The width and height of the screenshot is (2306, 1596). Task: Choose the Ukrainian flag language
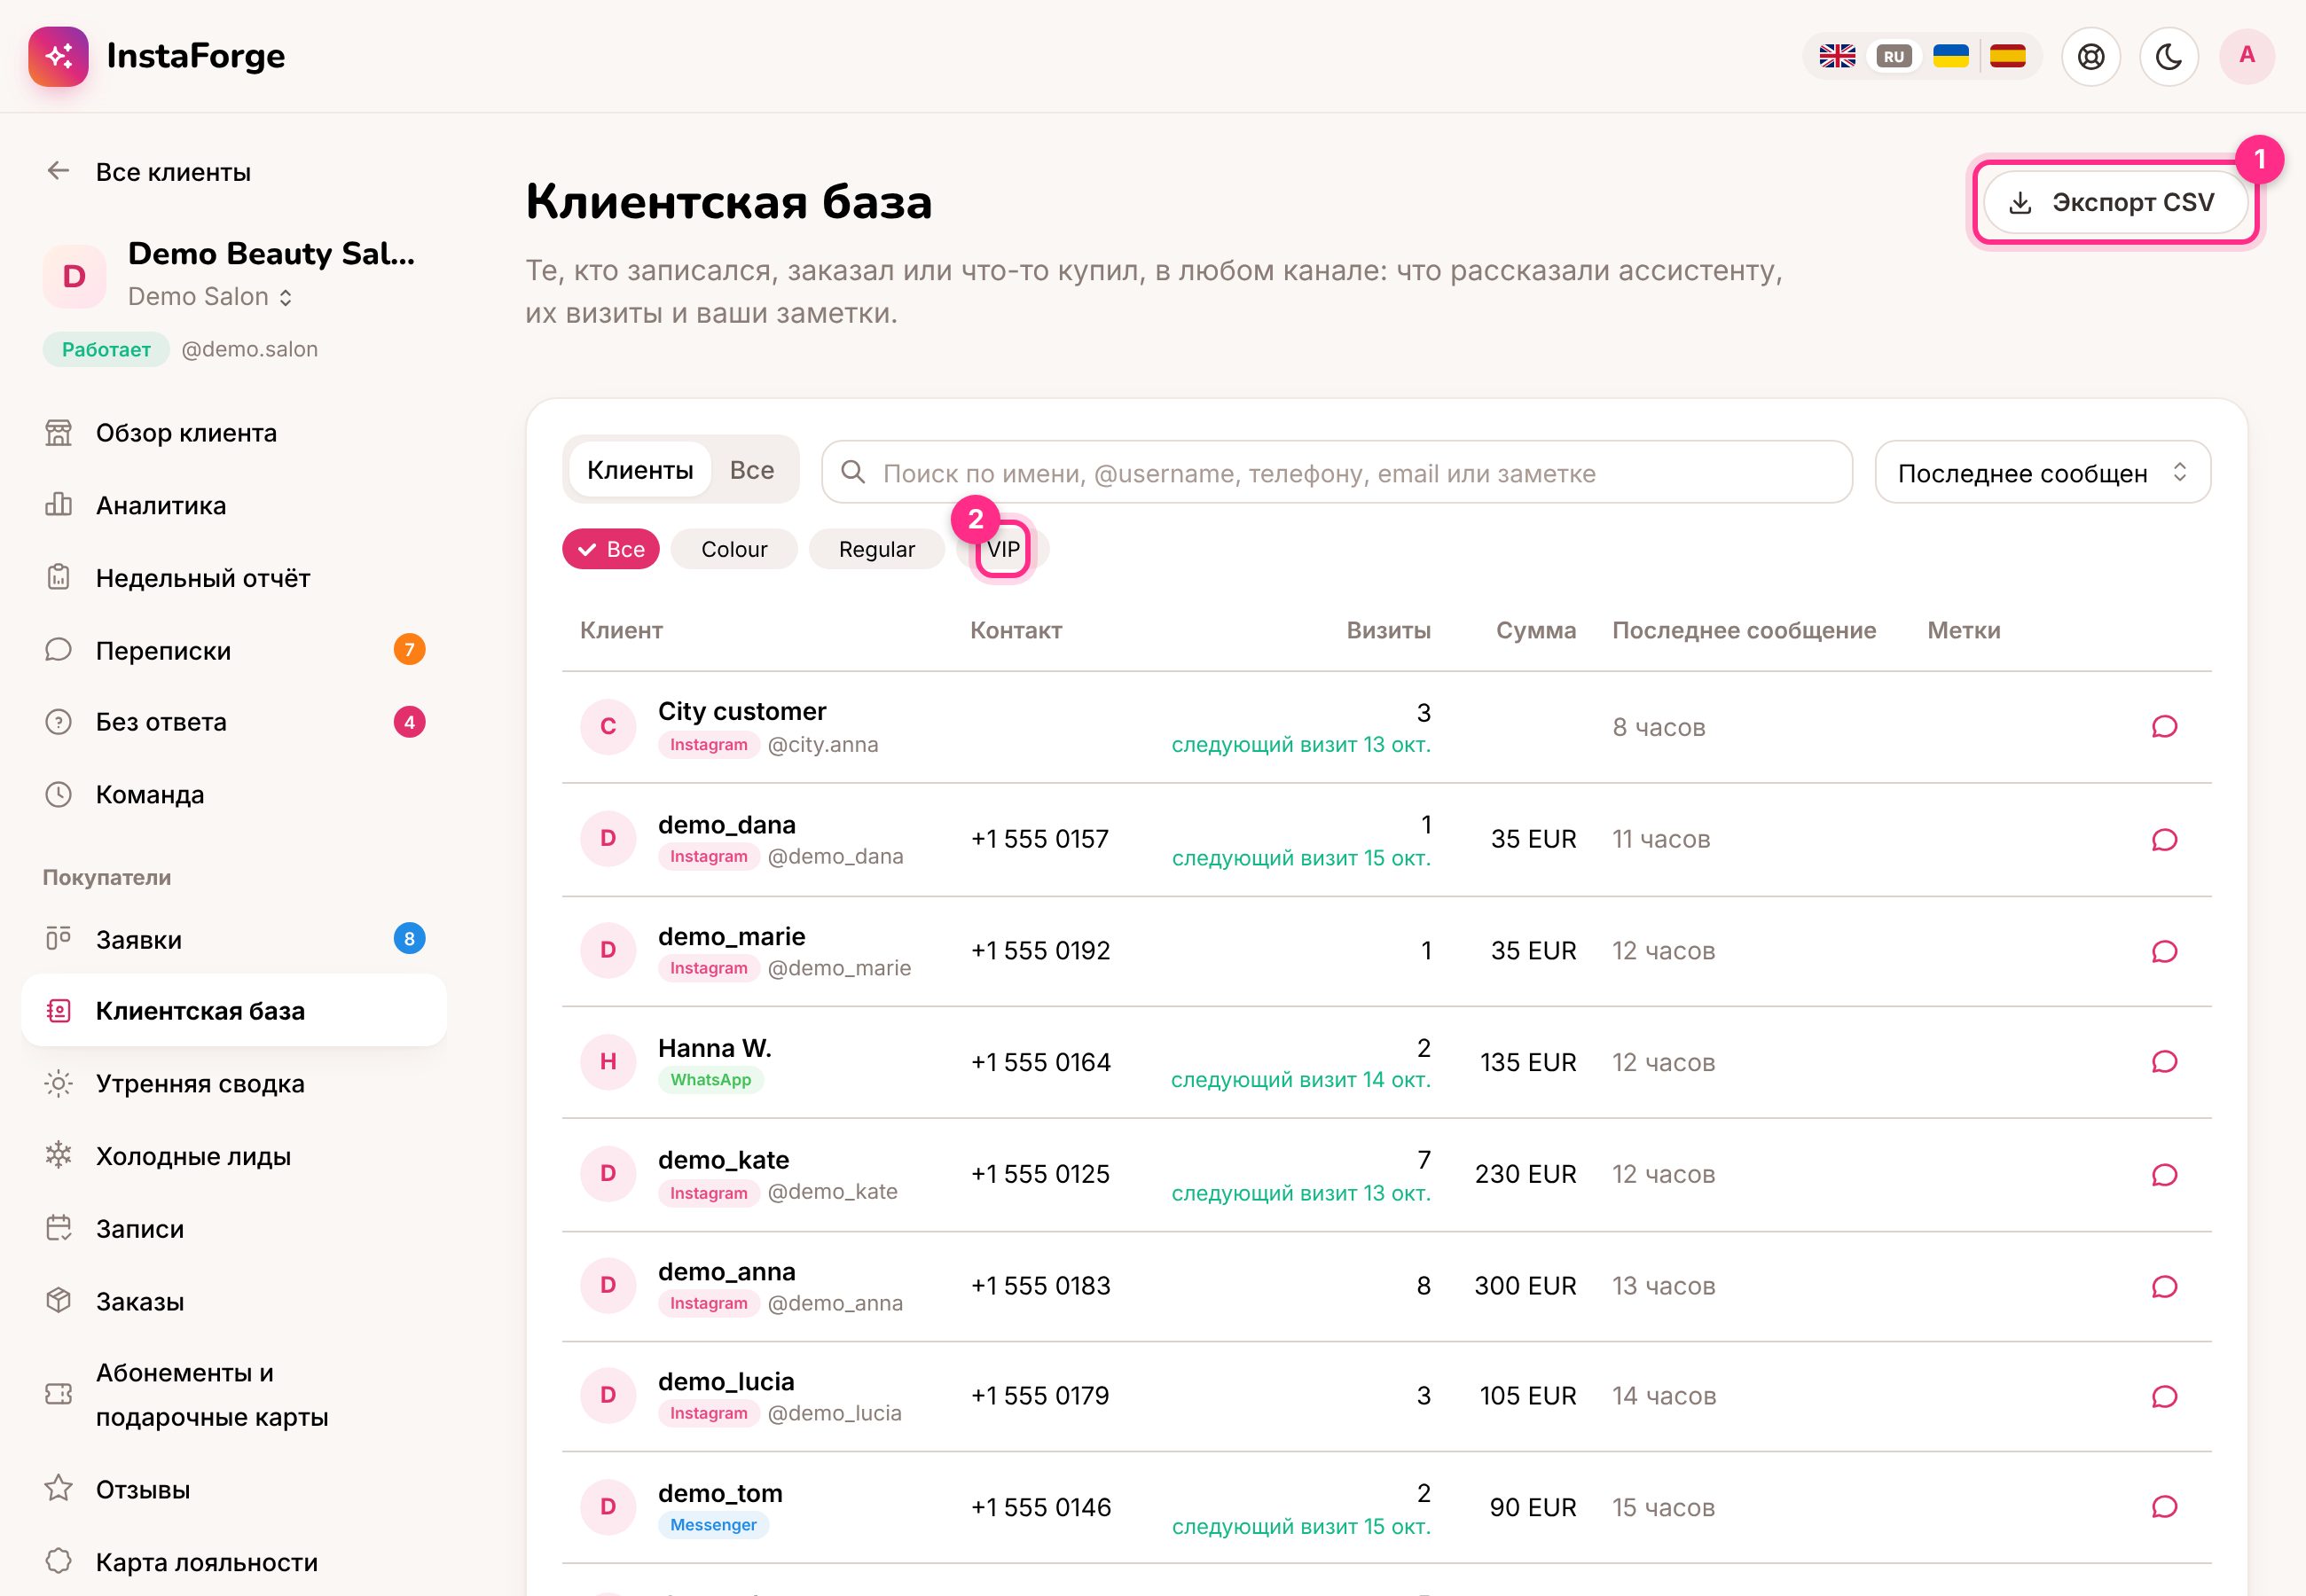(1950, 56)
